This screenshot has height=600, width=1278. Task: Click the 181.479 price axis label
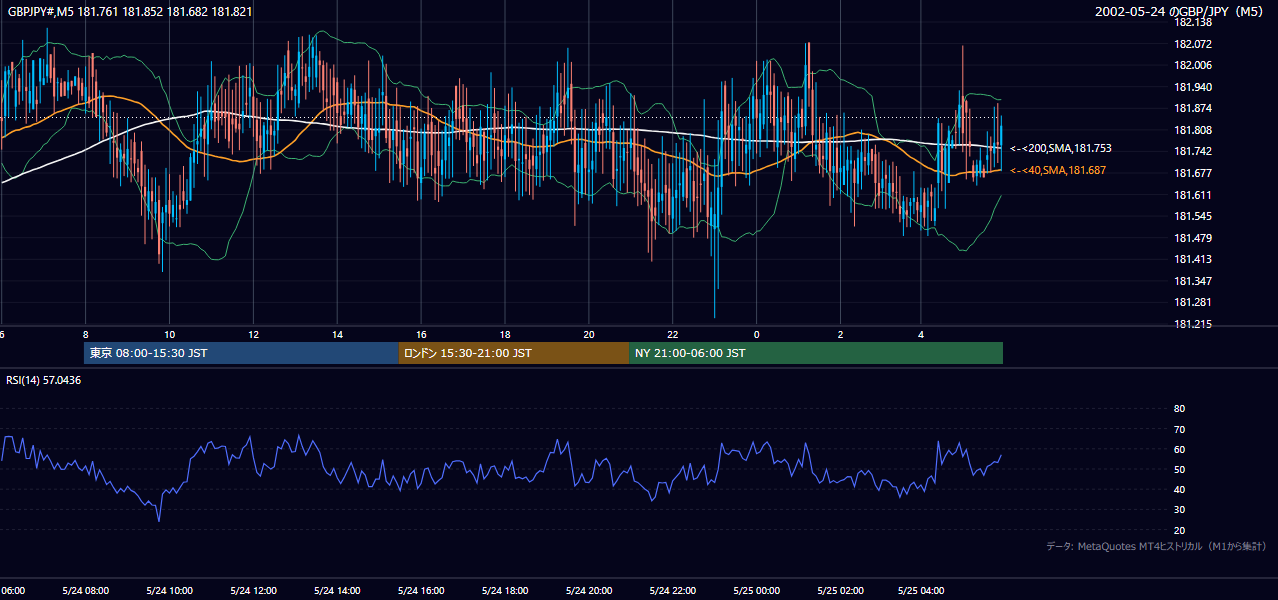[1192, 238]
